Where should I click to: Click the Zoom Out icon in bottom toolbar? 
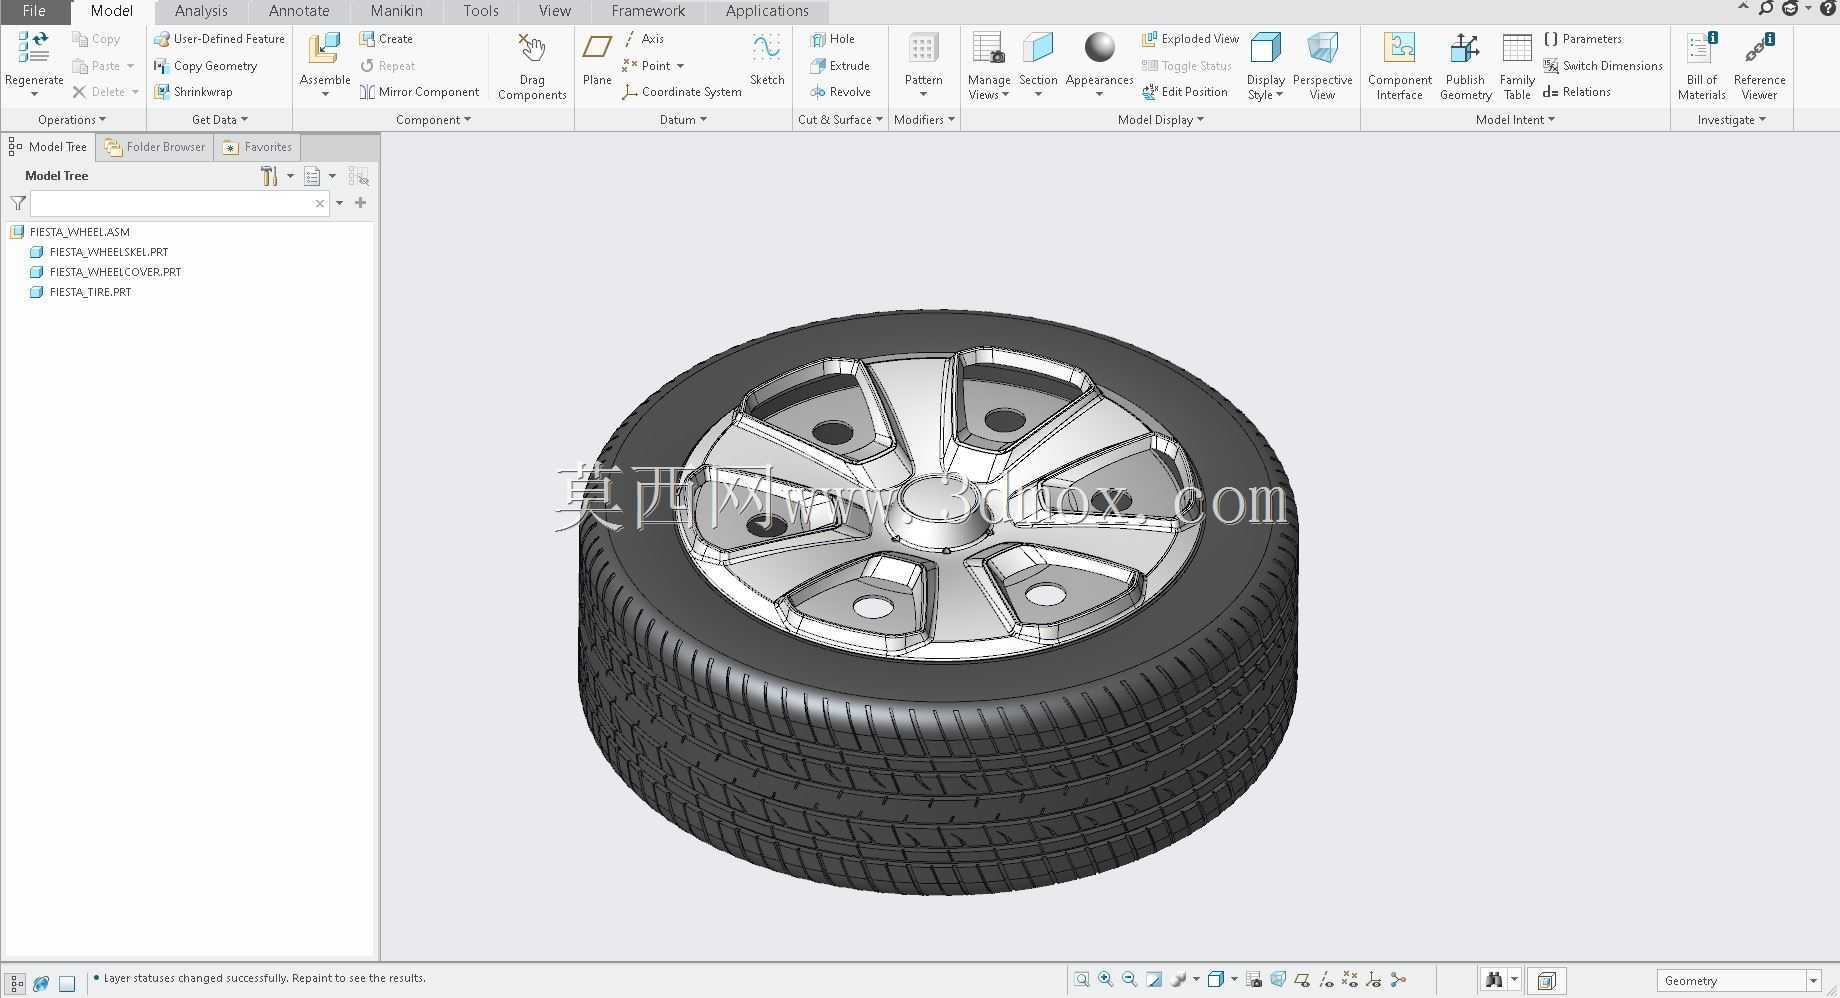click(x=1129, y=980)
